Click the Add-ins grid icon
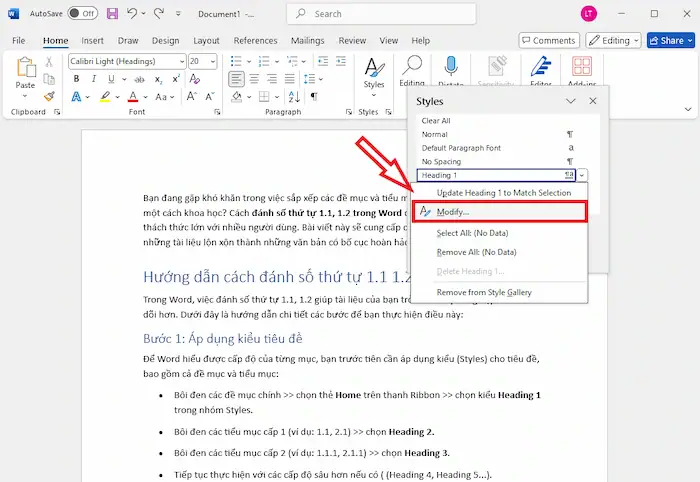The image size is (700, 482). [582, 68]
